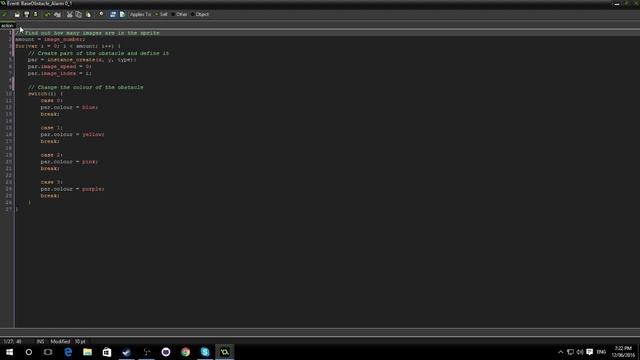This screenshot has width=640, height=360.
Task: Click the 'for(var i = 0' loop line
Action: tap(68, 46)
